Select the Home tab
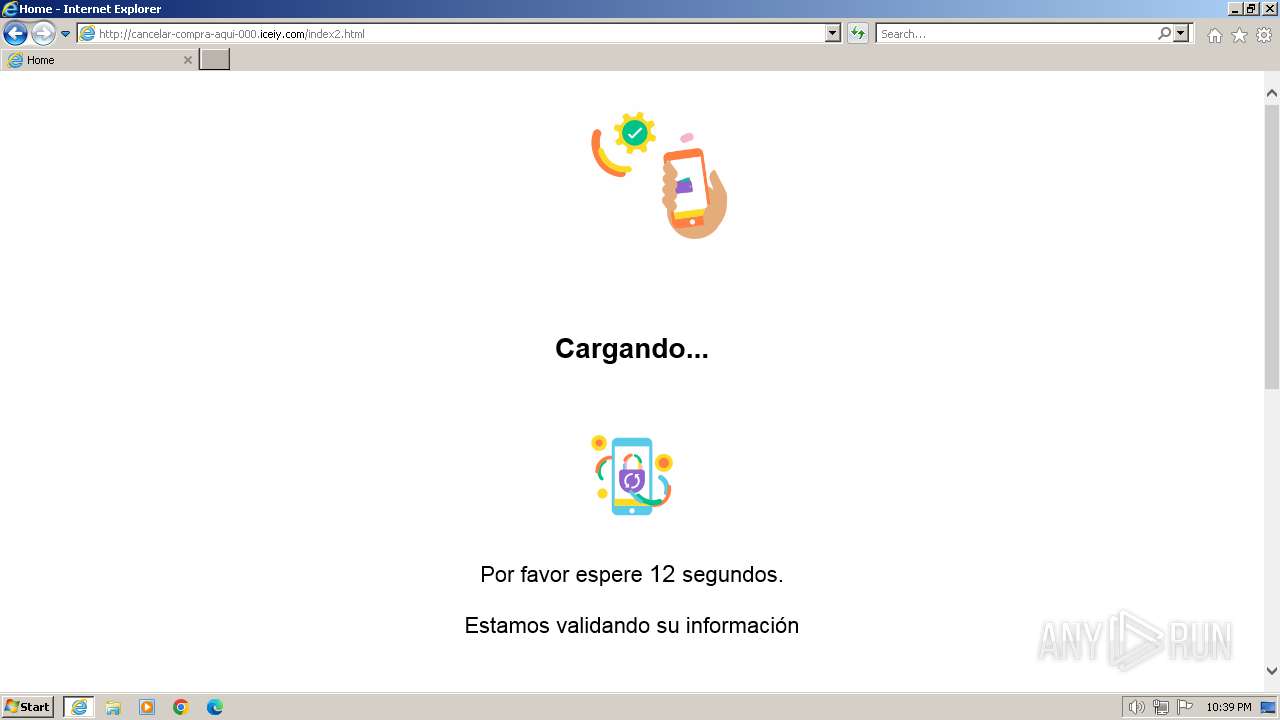This screenshot has height=720, width=1280. 100,60
